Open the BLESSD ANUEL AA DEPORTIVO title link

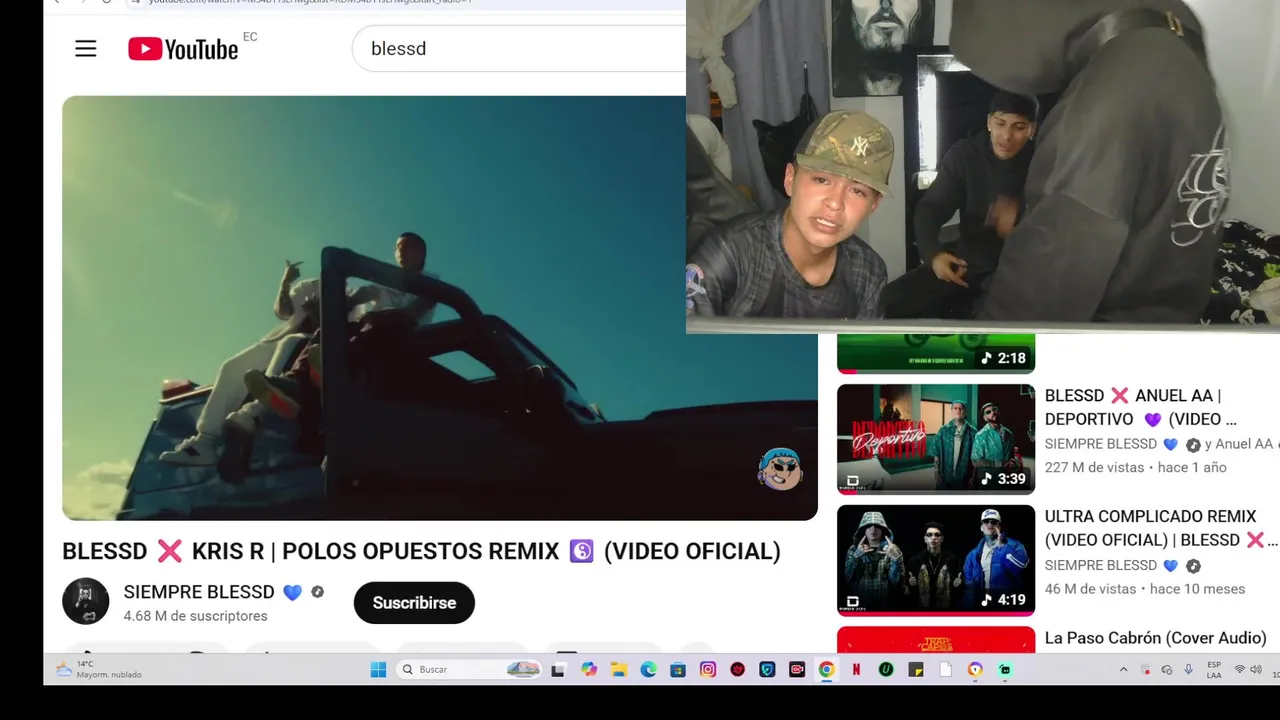point(1141,407)
